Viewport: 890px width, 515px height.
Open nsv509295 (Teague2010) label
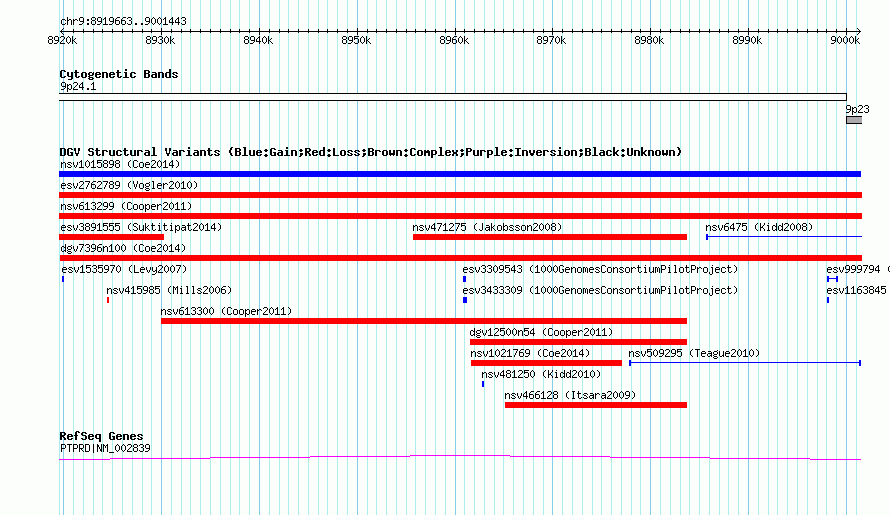pos(694,353)
